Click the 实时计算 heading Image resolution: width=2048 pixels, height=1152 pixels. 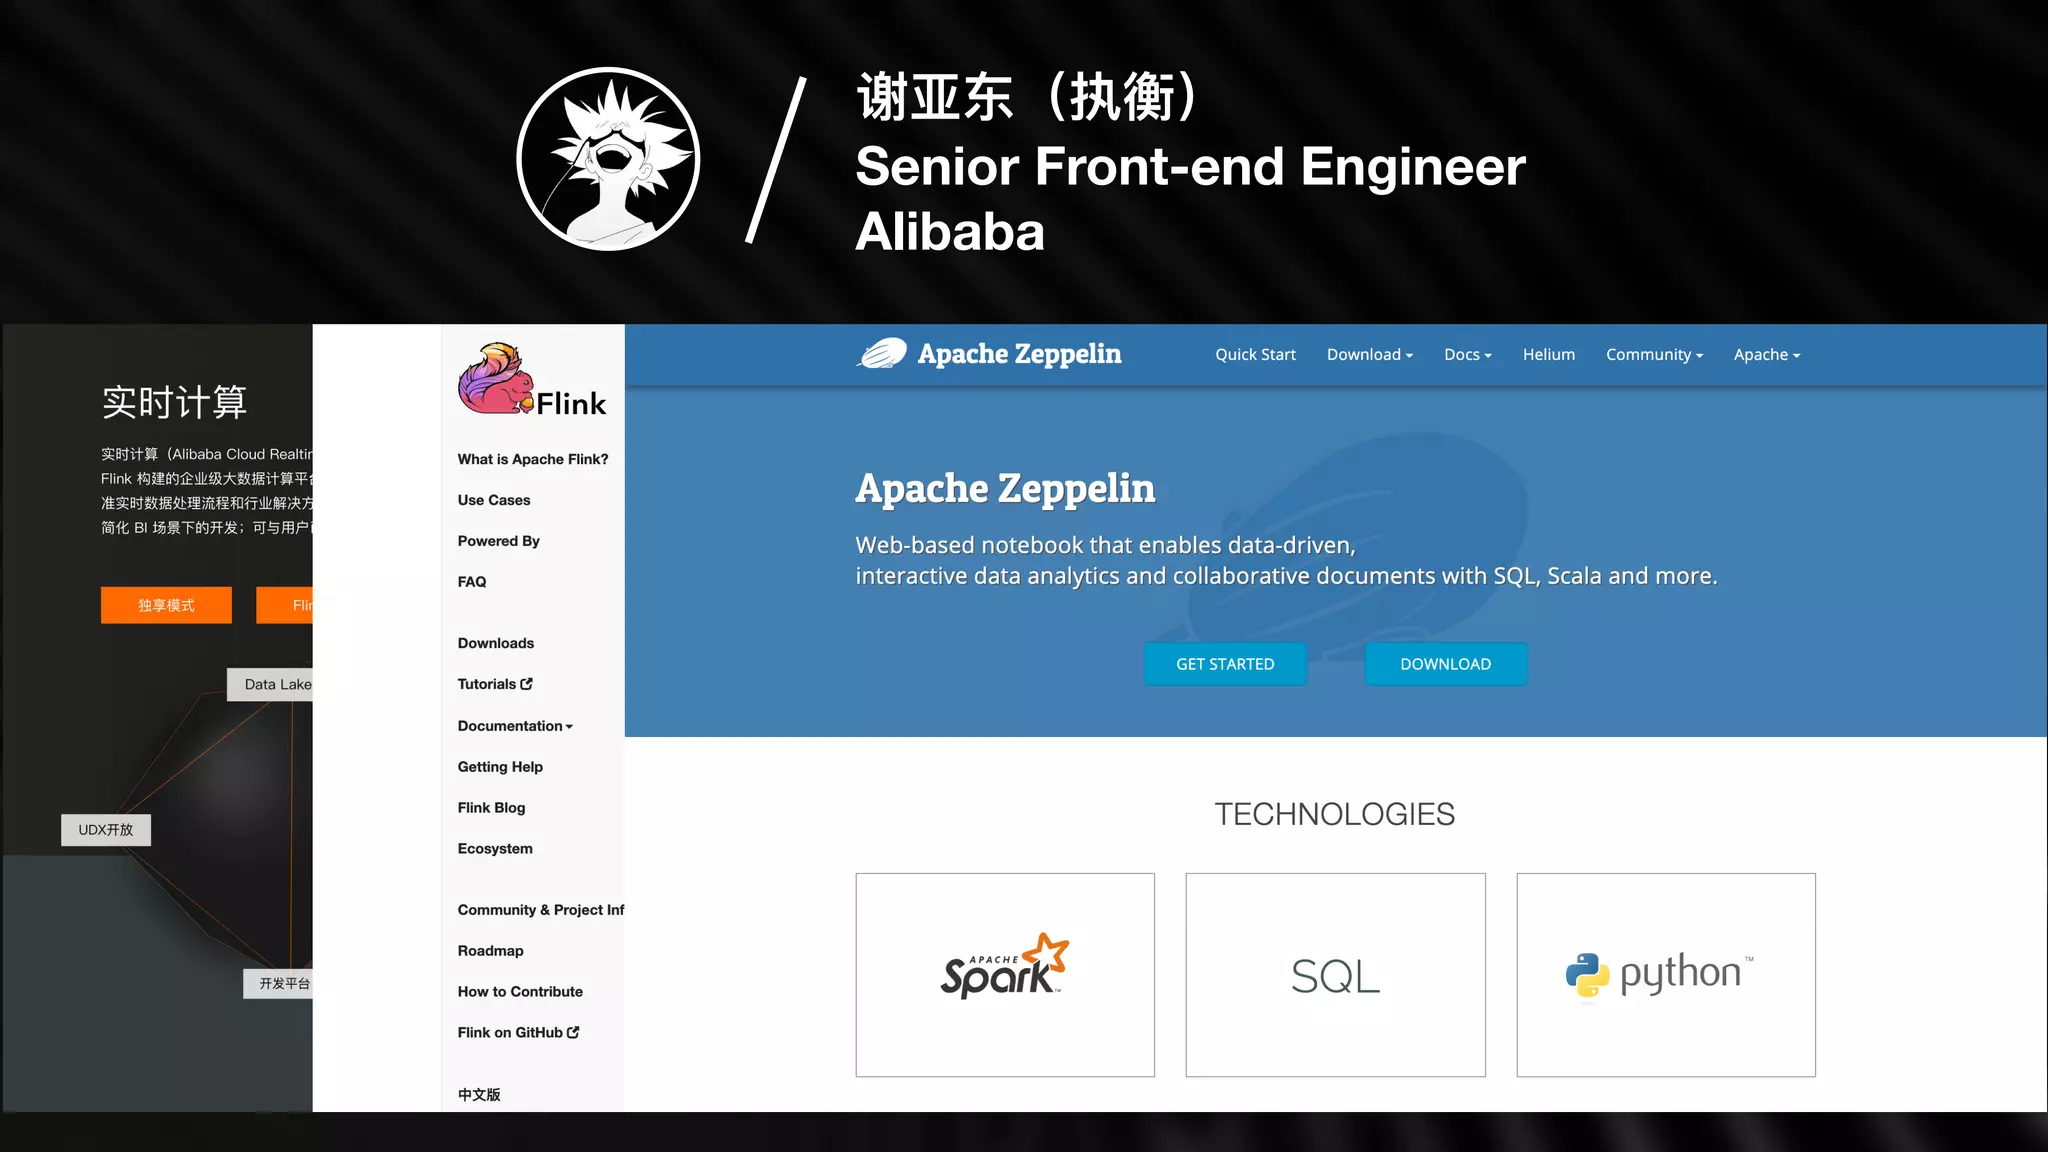click(x=174, y=402)
